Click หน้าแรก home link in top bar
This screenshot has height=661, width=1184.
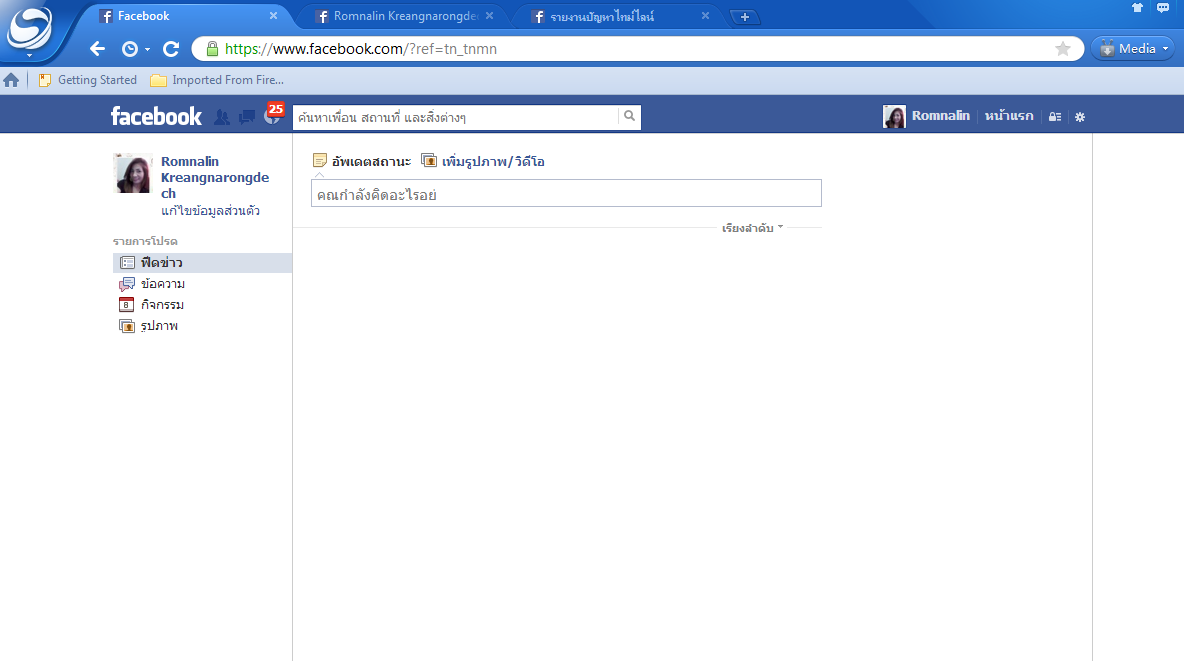tap(1009, 116)
